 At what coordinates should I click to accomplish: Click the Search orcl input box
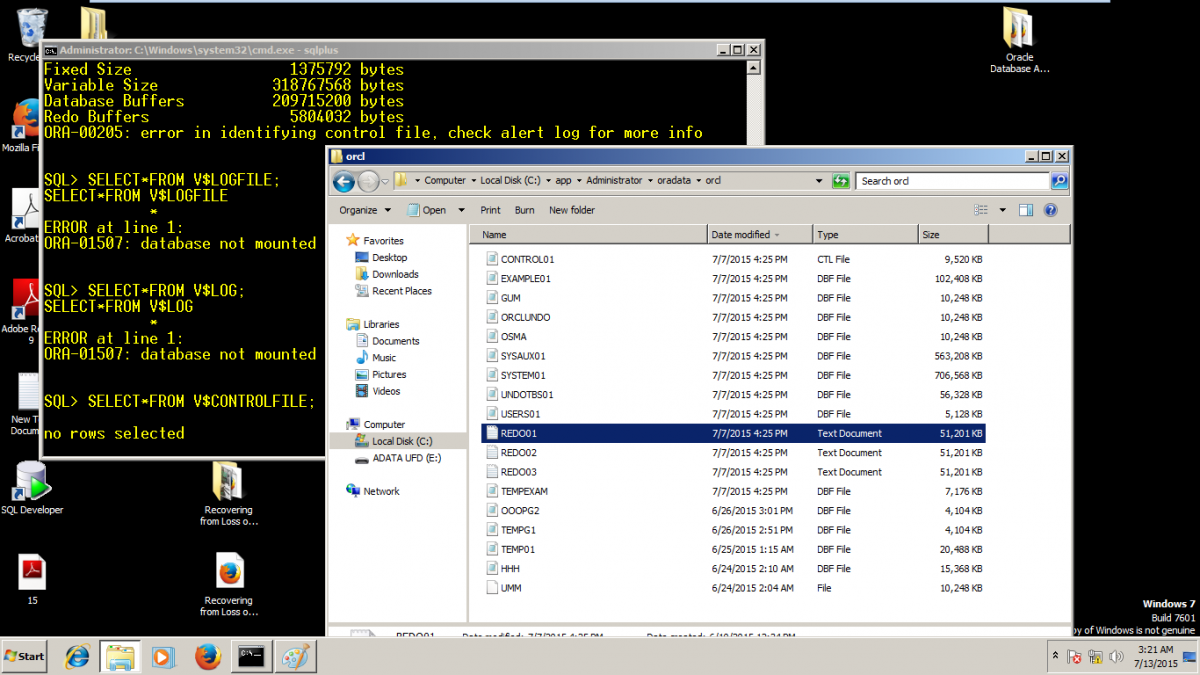(x=953, y=181)
